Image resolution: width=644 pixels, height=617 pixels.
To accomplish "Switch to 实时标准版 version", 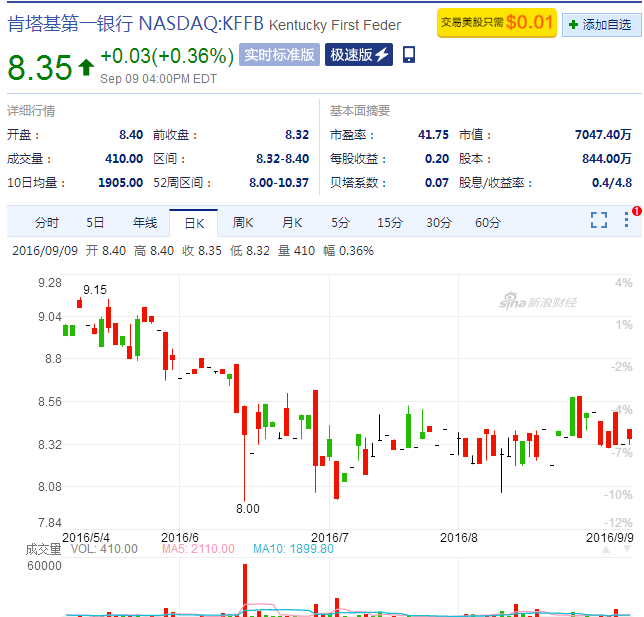I will pyautogui.click(x=279, y=55).
